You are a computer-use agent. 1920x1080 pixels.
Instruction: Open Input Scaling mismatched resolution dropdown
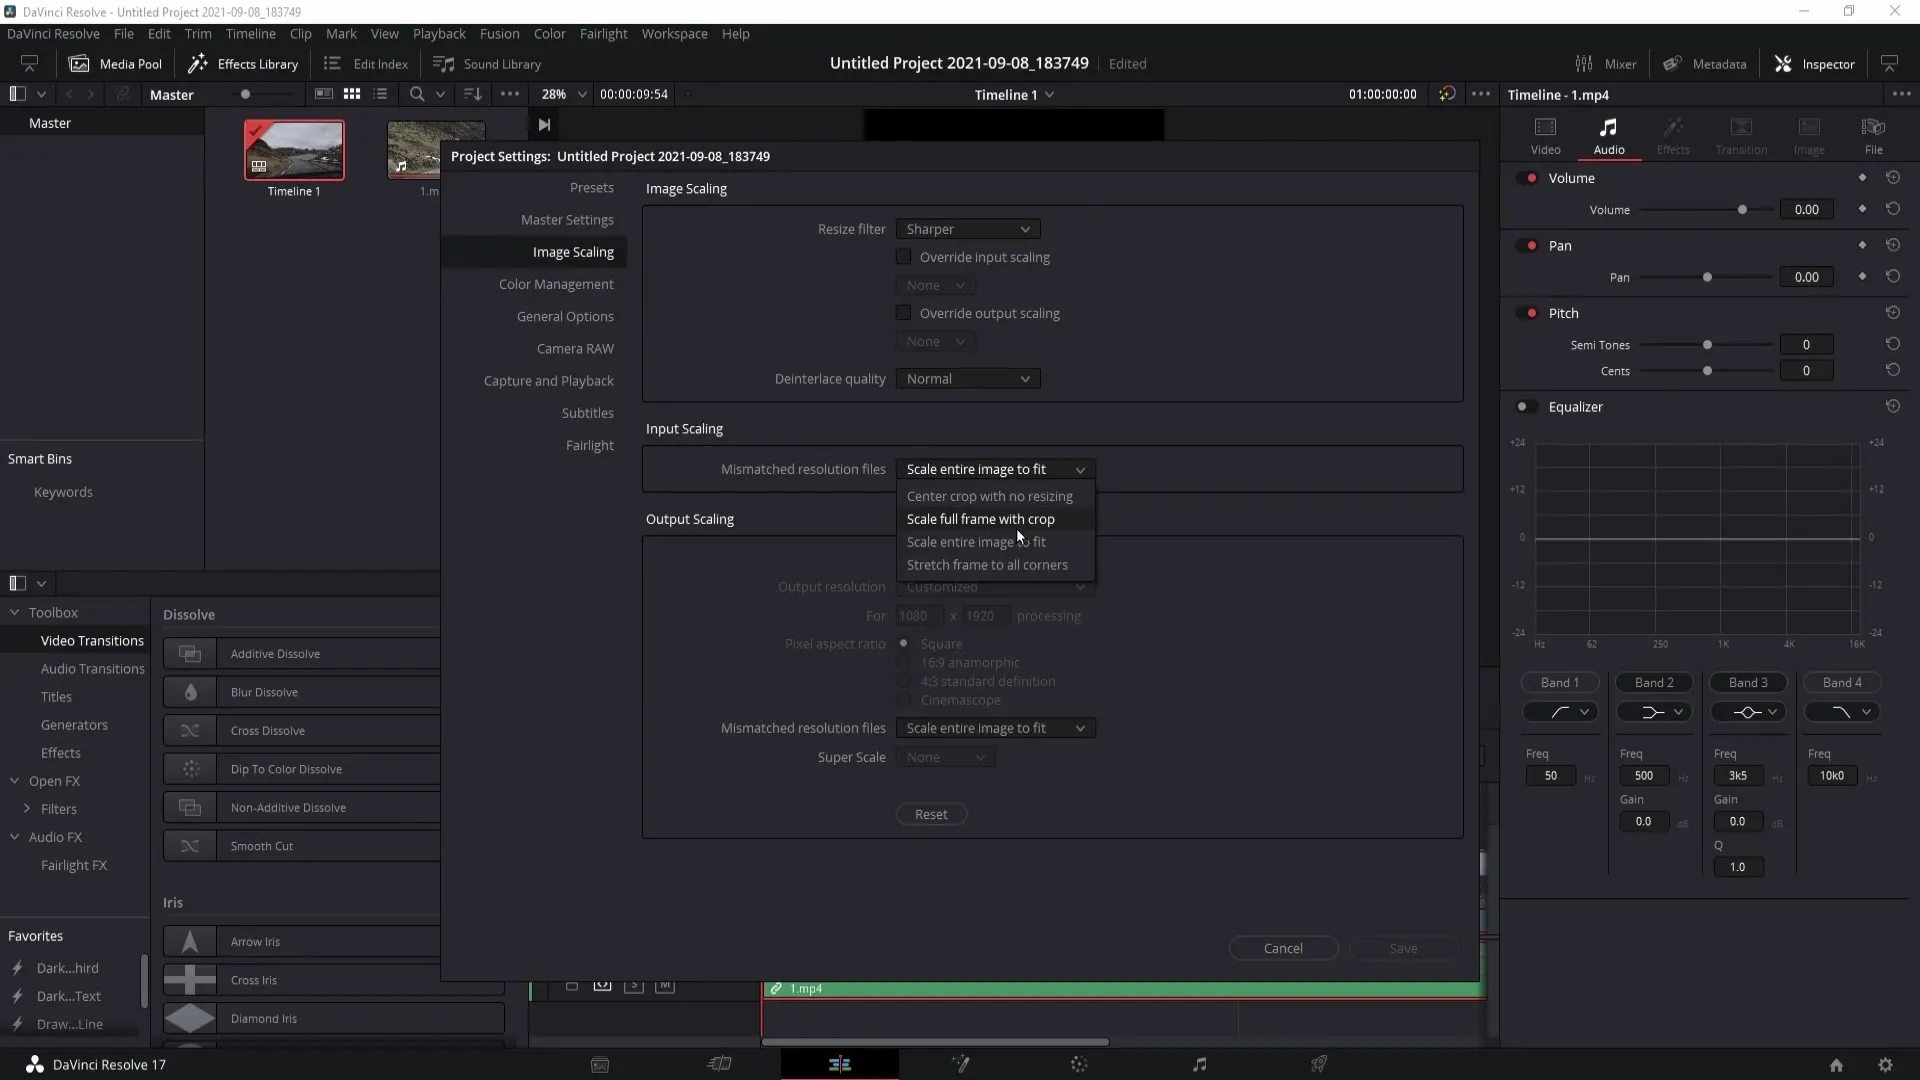(996, 469)
